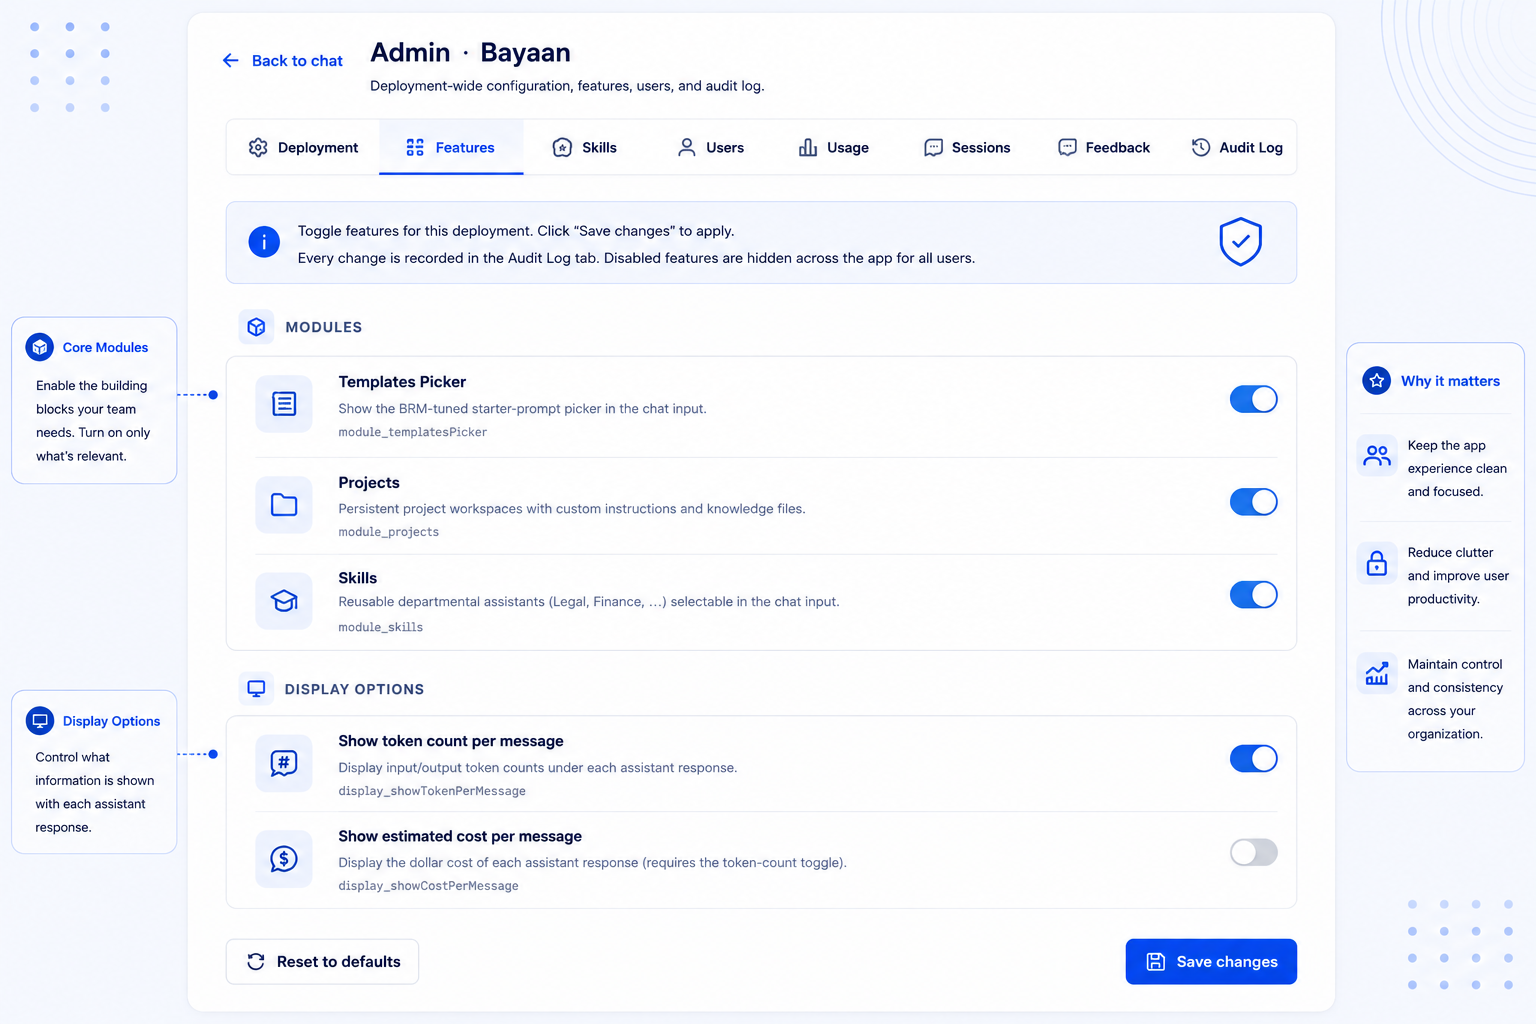View the Sessions tab
Image resolution: width=1536 pixels, height=1024 pixels.
(x=967, y=147)
